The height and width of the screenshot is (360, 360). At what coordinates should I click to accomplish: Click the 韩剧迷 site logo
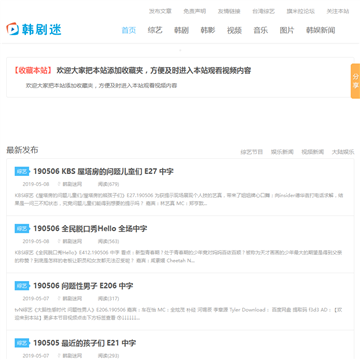[34, 29]
